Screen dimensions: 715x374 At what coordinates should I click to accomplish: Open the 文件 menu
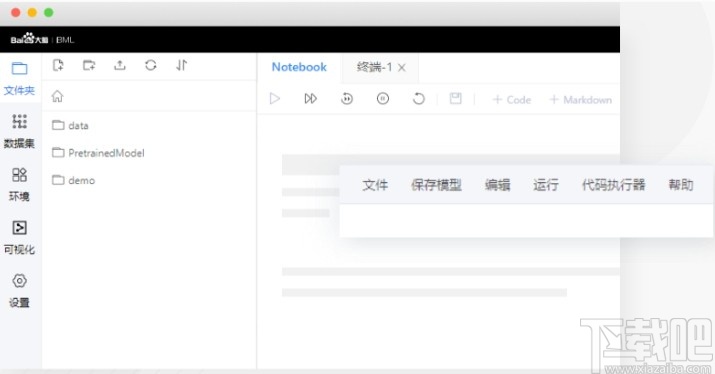(x=375, y=185)
